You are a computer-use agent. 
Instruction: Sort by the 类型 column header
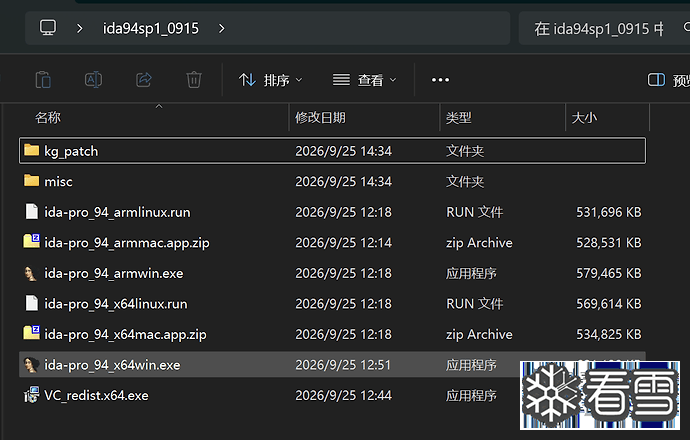click(x=459, y=117)
